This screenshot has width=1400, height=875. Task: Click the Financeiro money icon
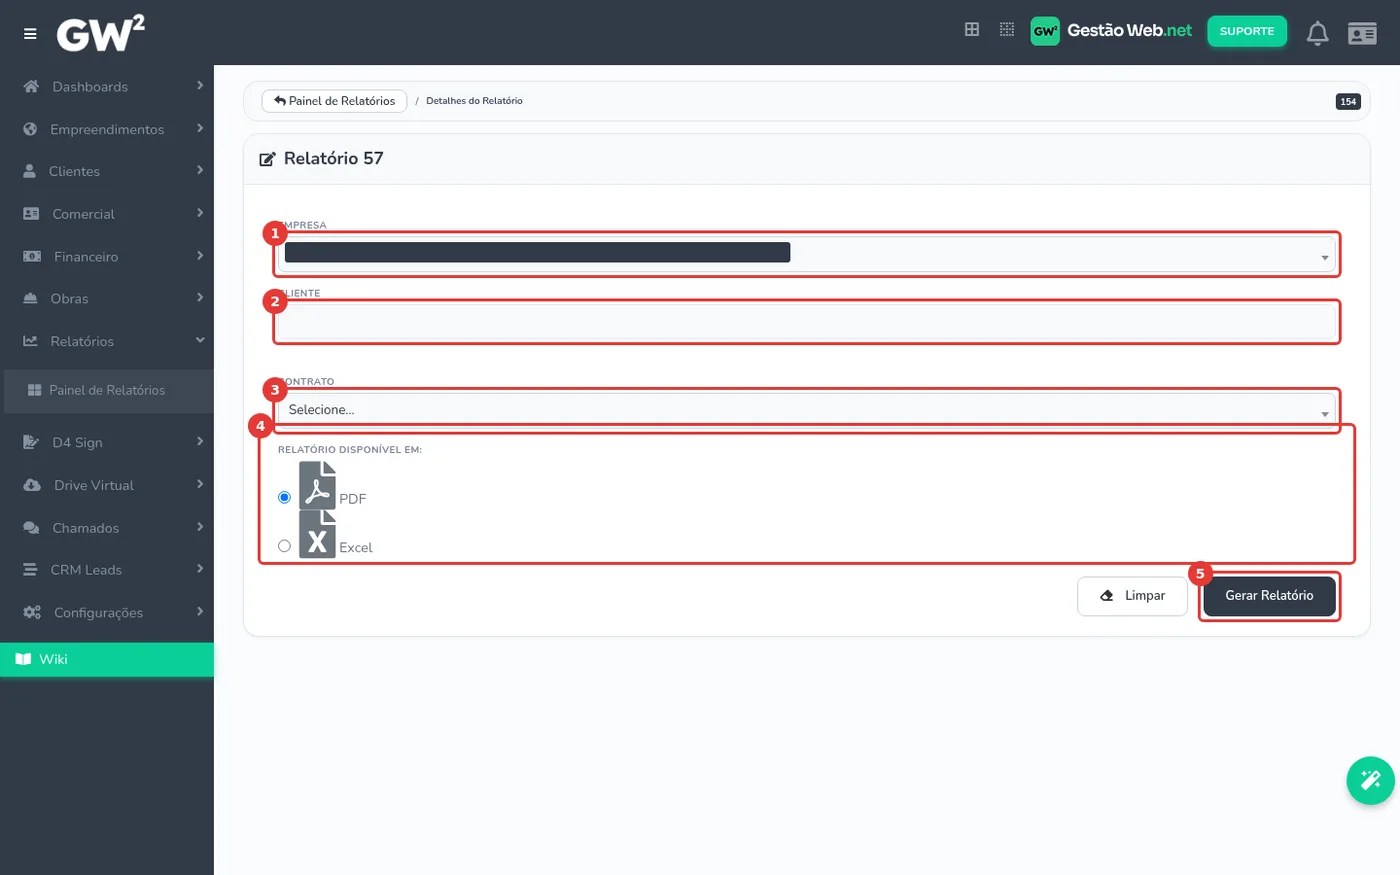32,257
